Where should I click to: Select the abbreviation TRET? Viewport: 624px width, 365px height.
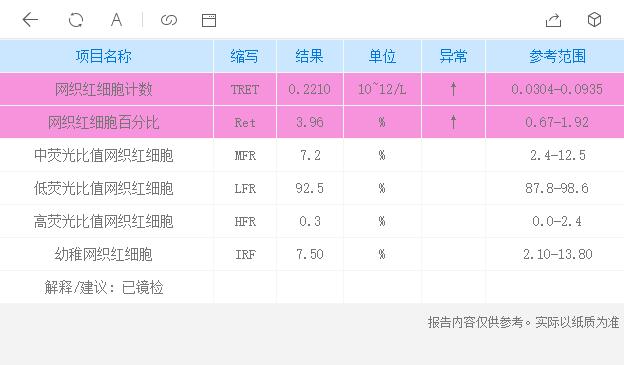click(245, 90)
